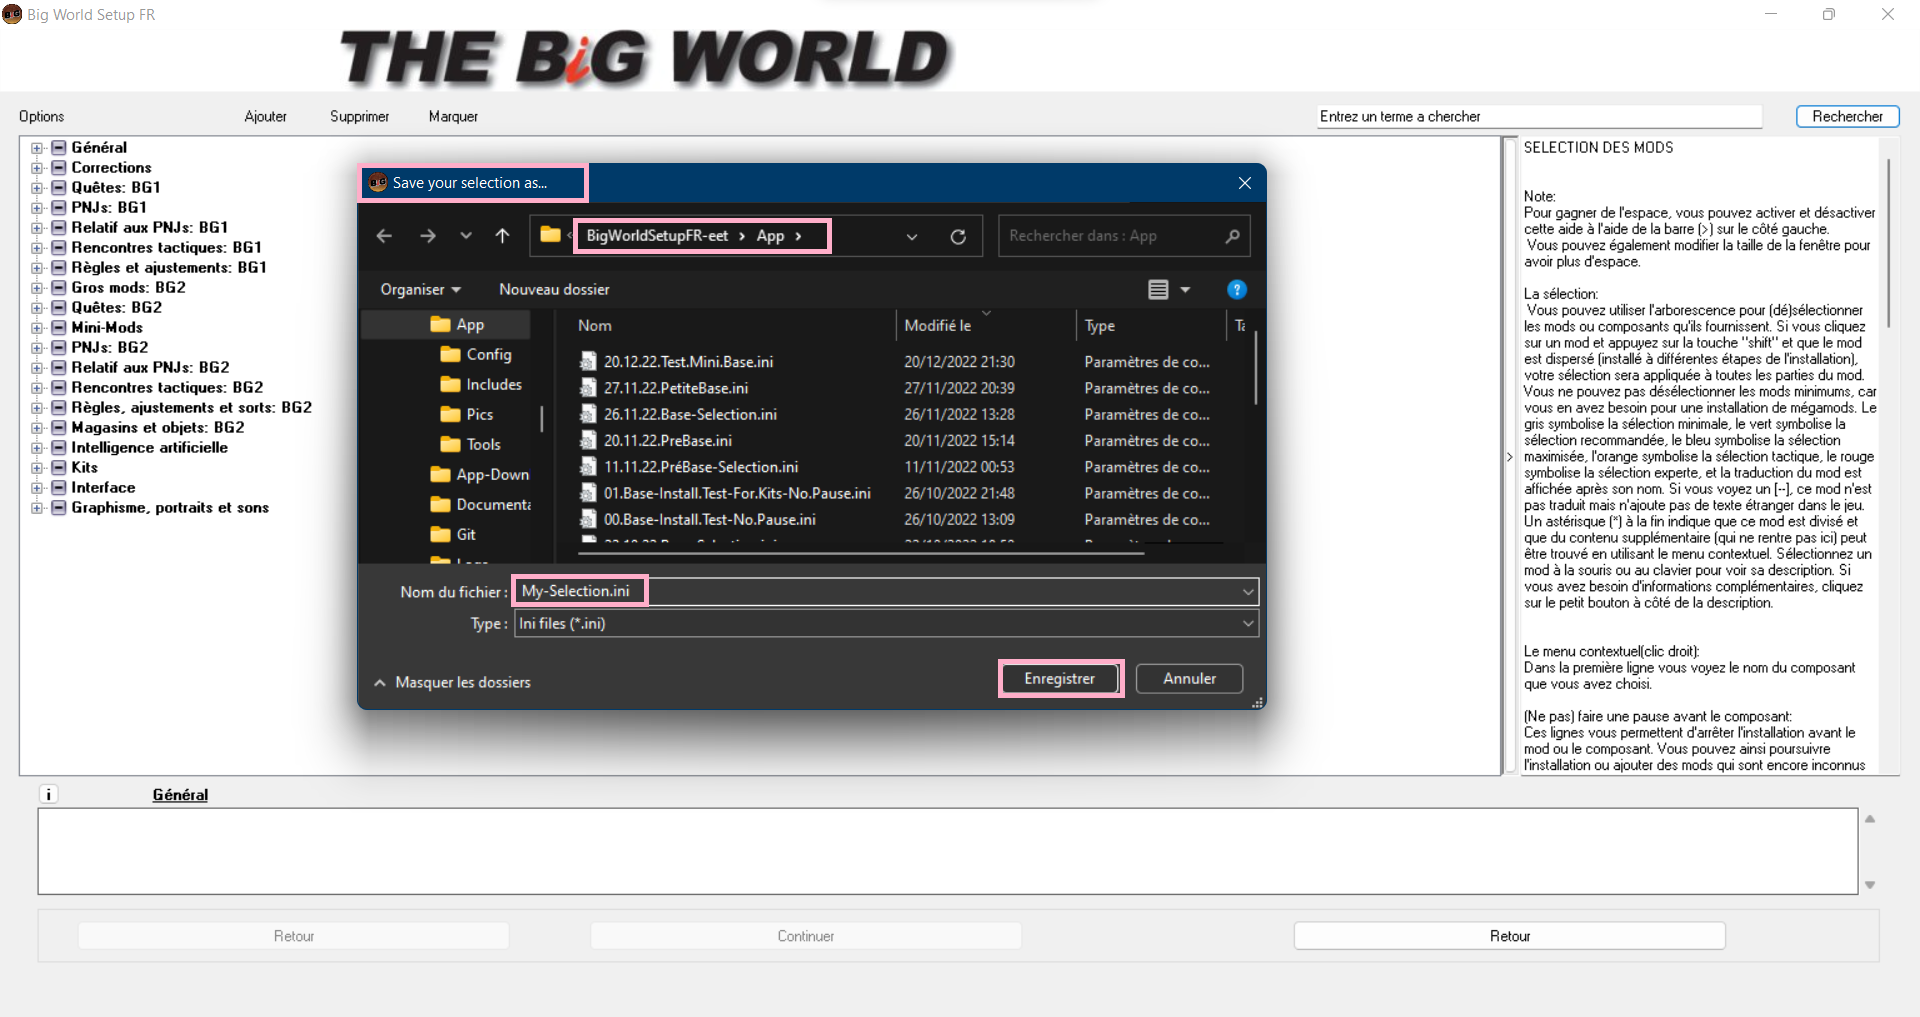Screen dimensions: 1920x1017
Task: Open the Supprimer menu
Action: tap(359, 117)
